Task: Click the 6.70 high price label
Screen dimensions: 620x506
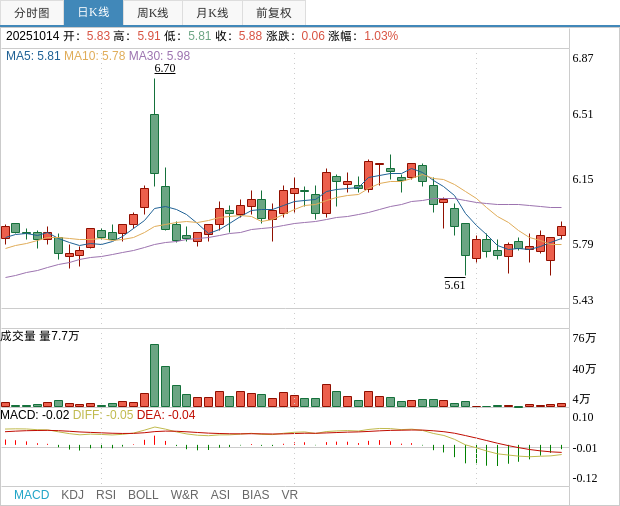Action: pyautogui.click(x=165, y=68)
